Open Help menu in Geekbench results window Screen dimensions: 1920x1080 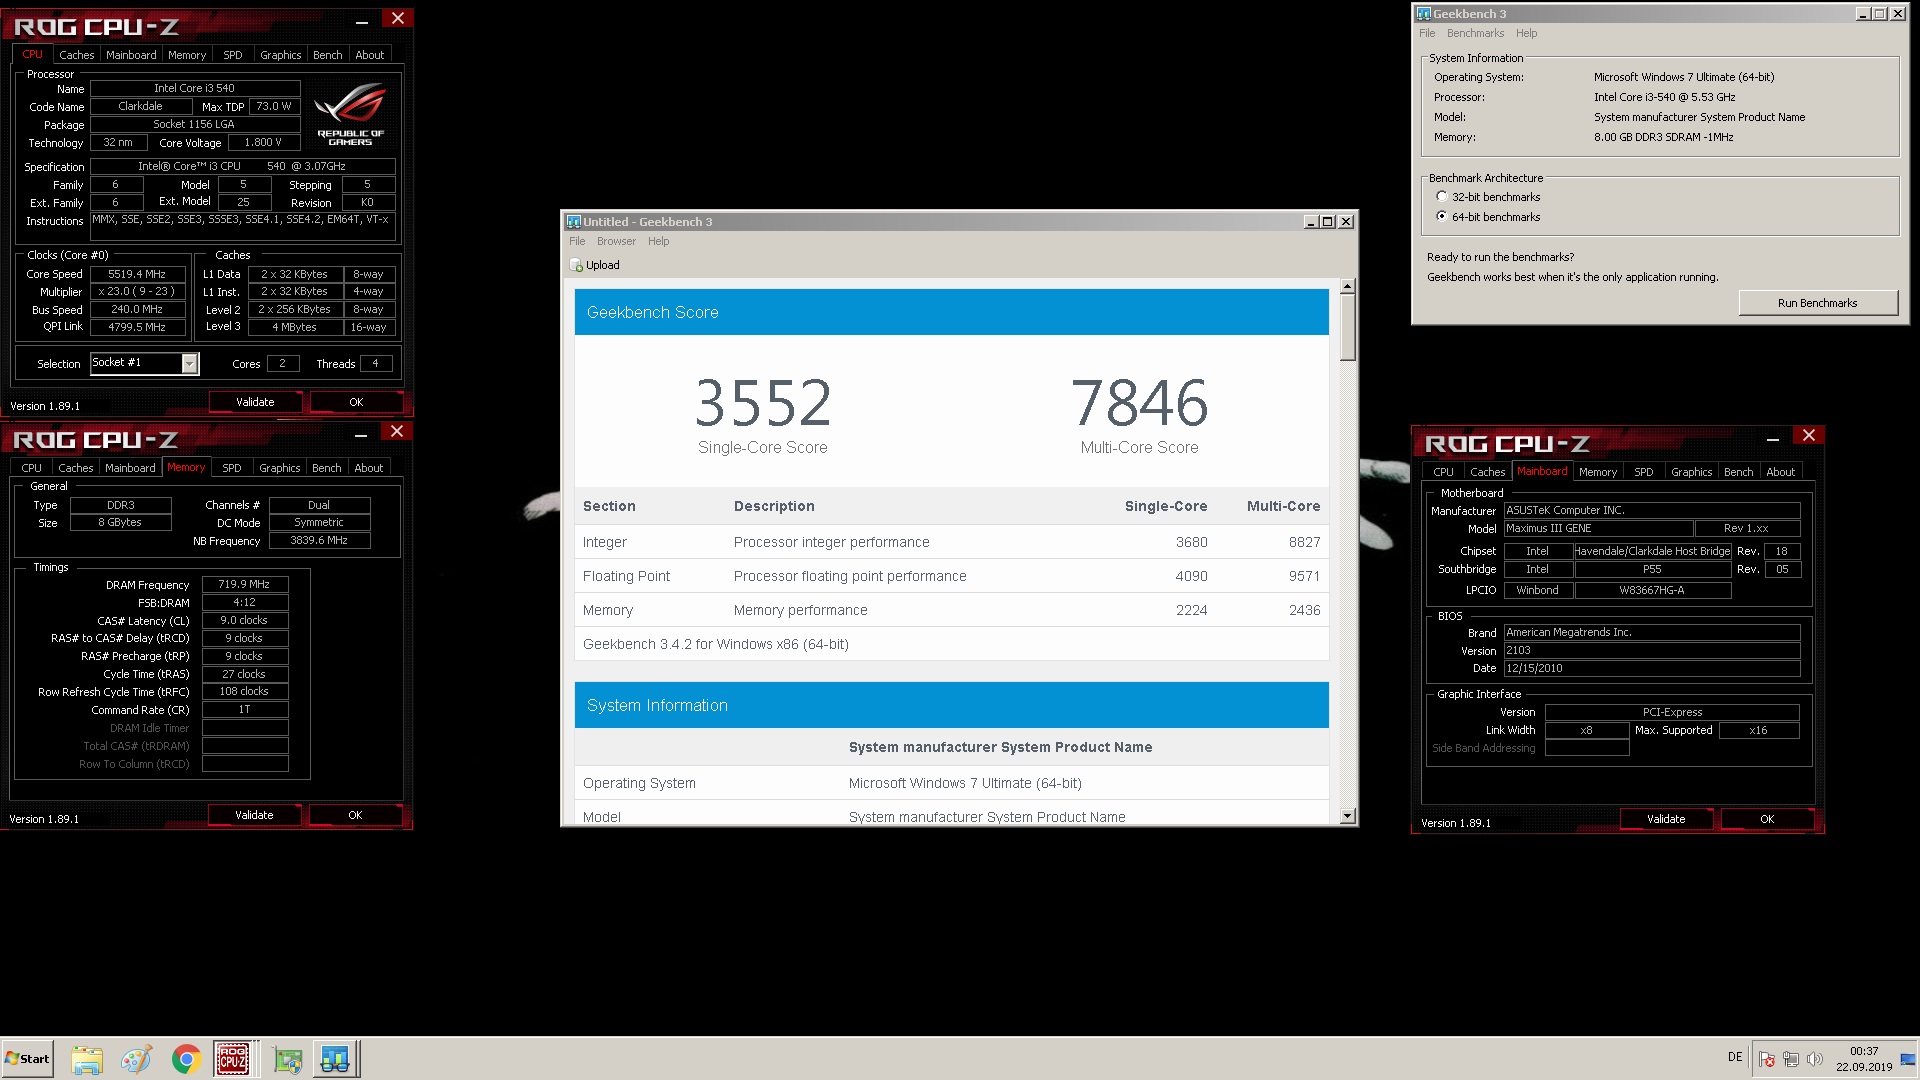(658, 241)
